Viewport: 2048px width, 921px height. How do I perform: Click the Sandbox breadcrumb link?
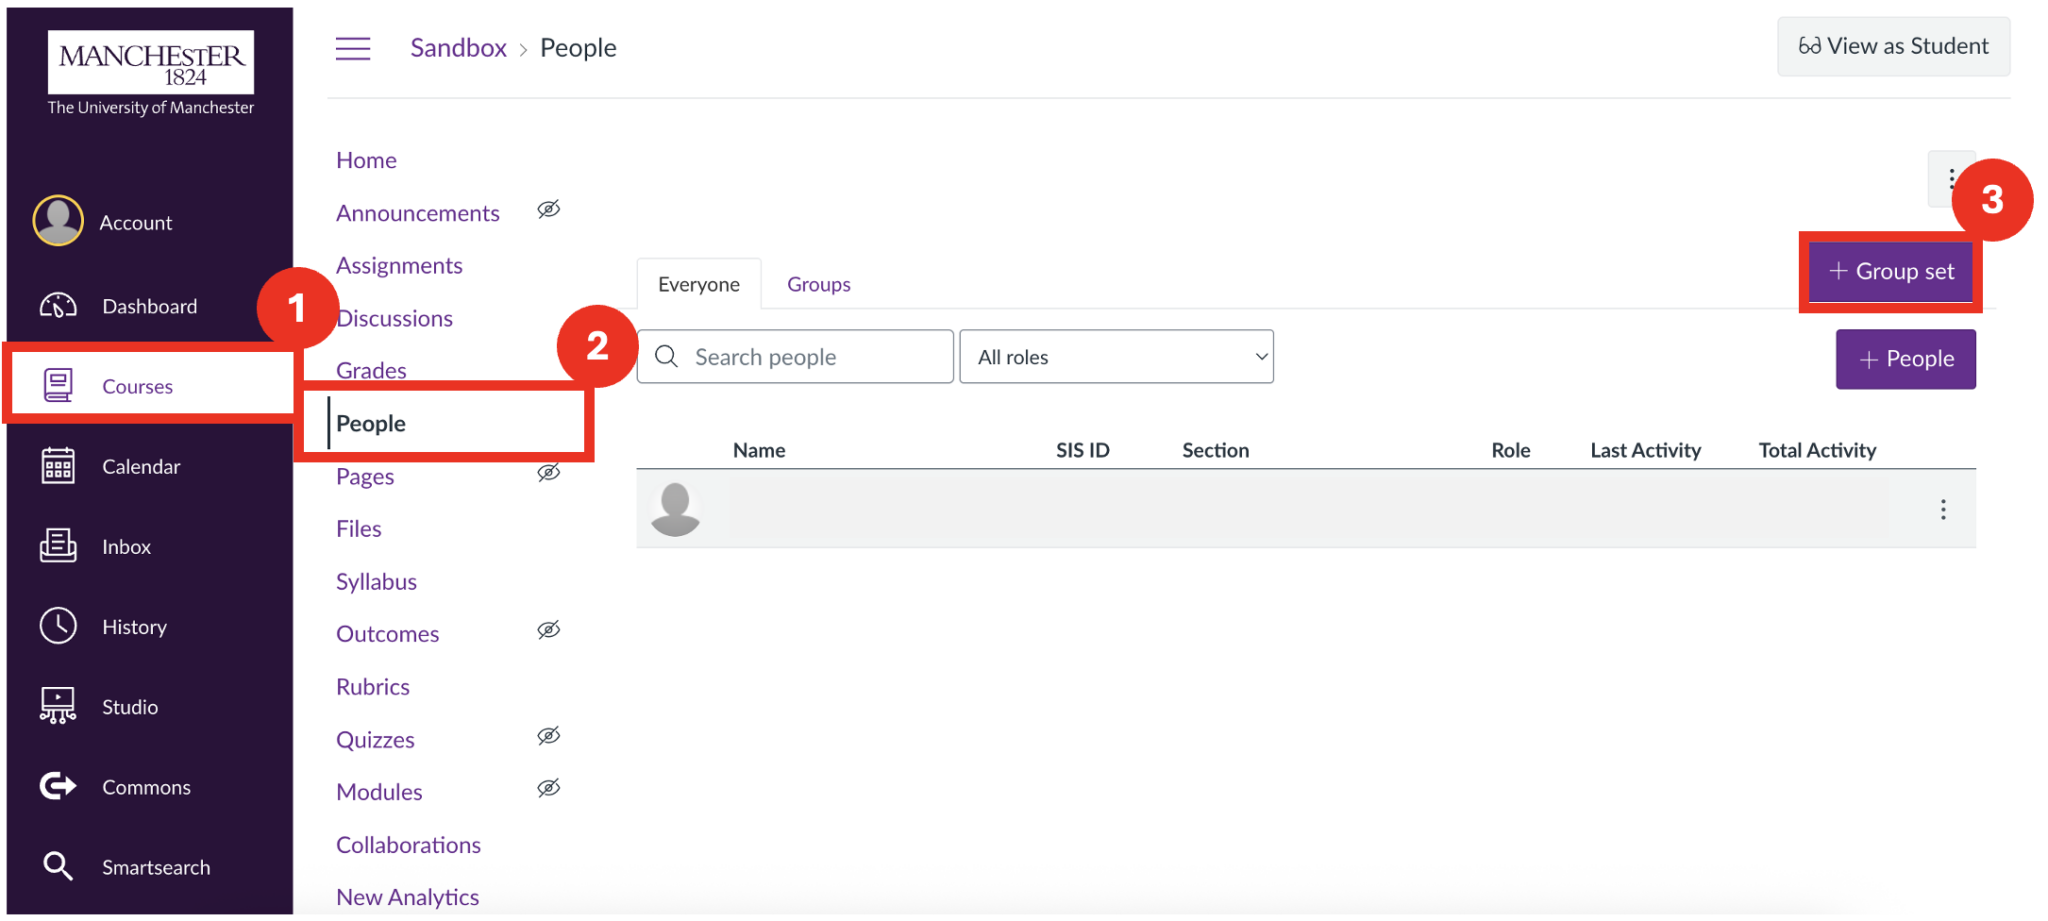pos(458,47)
